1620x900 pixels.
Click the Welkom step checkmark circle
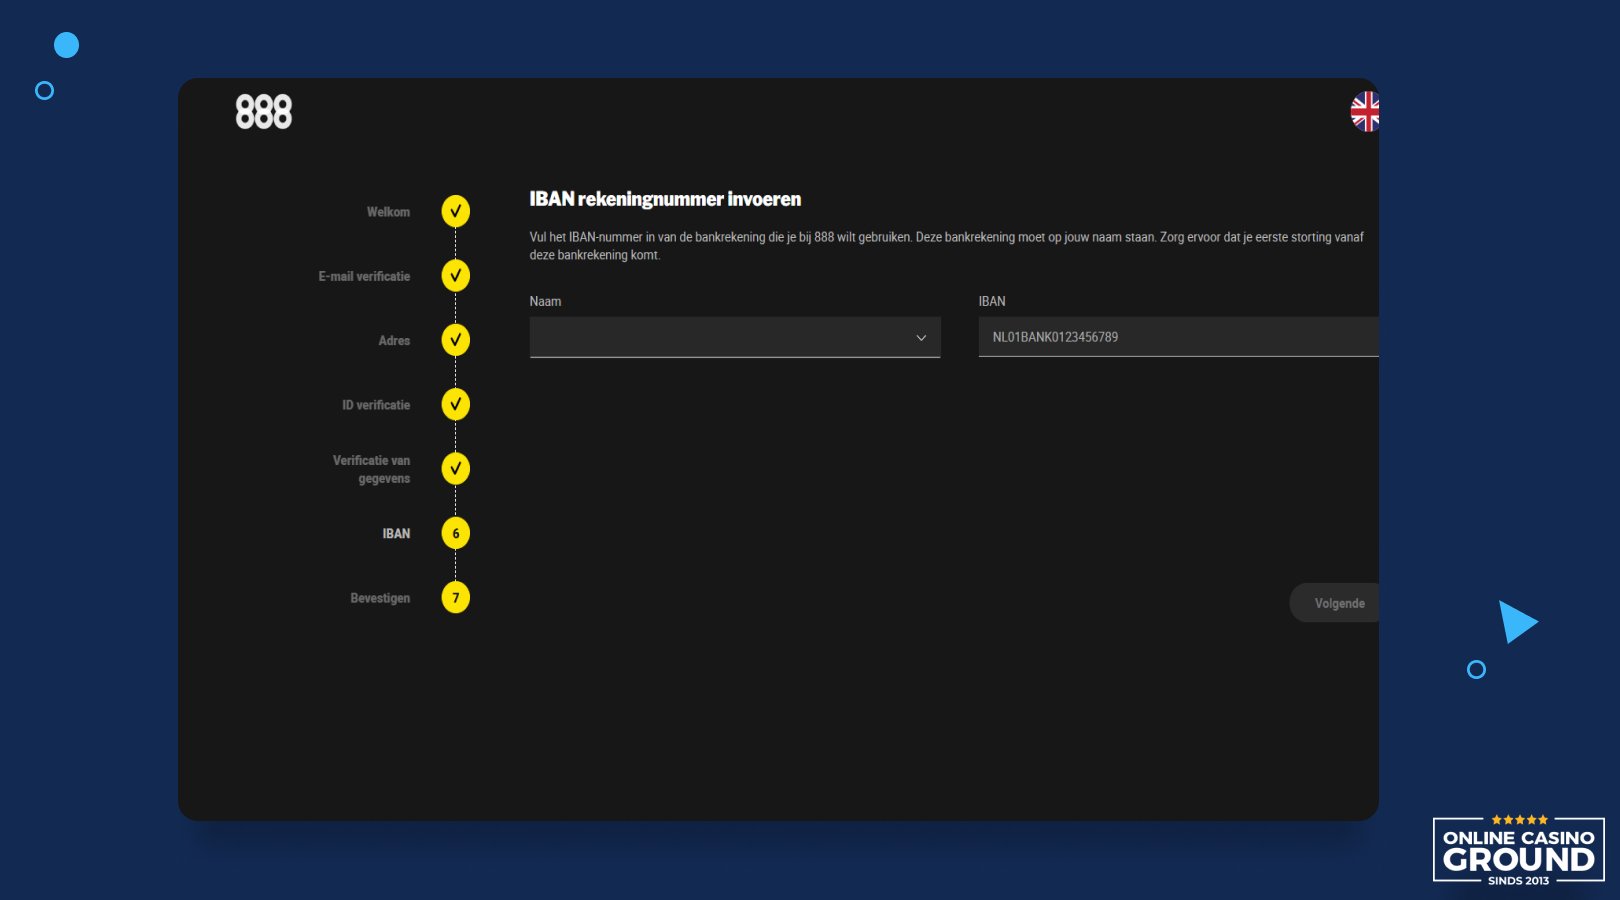pos(456,211)
